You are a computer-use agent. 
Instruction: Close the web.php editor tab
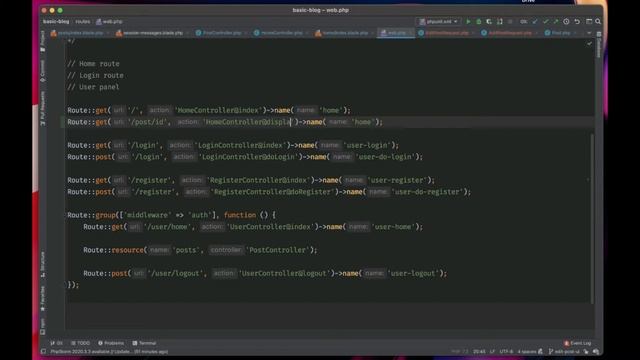[x=411, y=33]
